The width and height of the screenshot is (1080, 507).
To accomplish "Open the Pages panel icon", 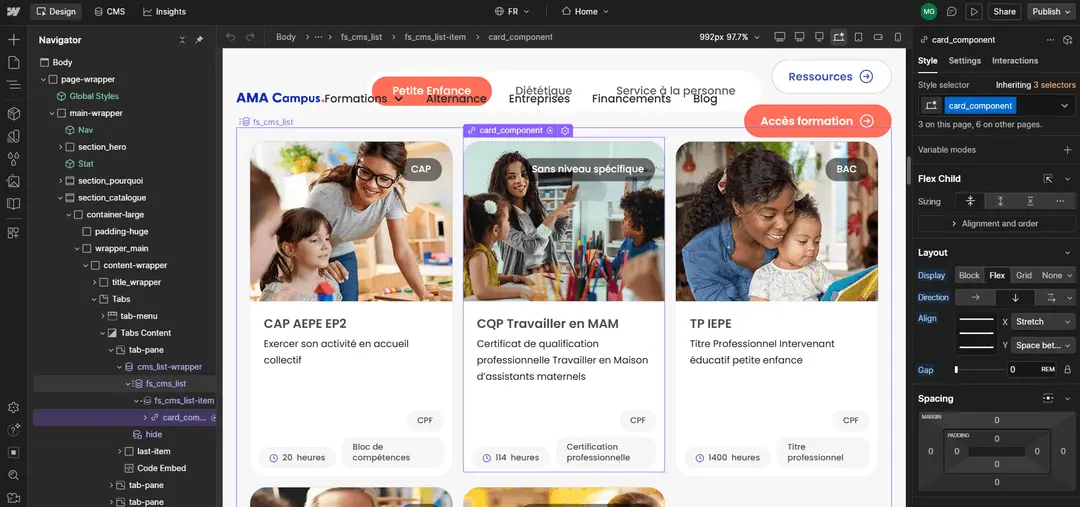I will [x=13, y=63].
